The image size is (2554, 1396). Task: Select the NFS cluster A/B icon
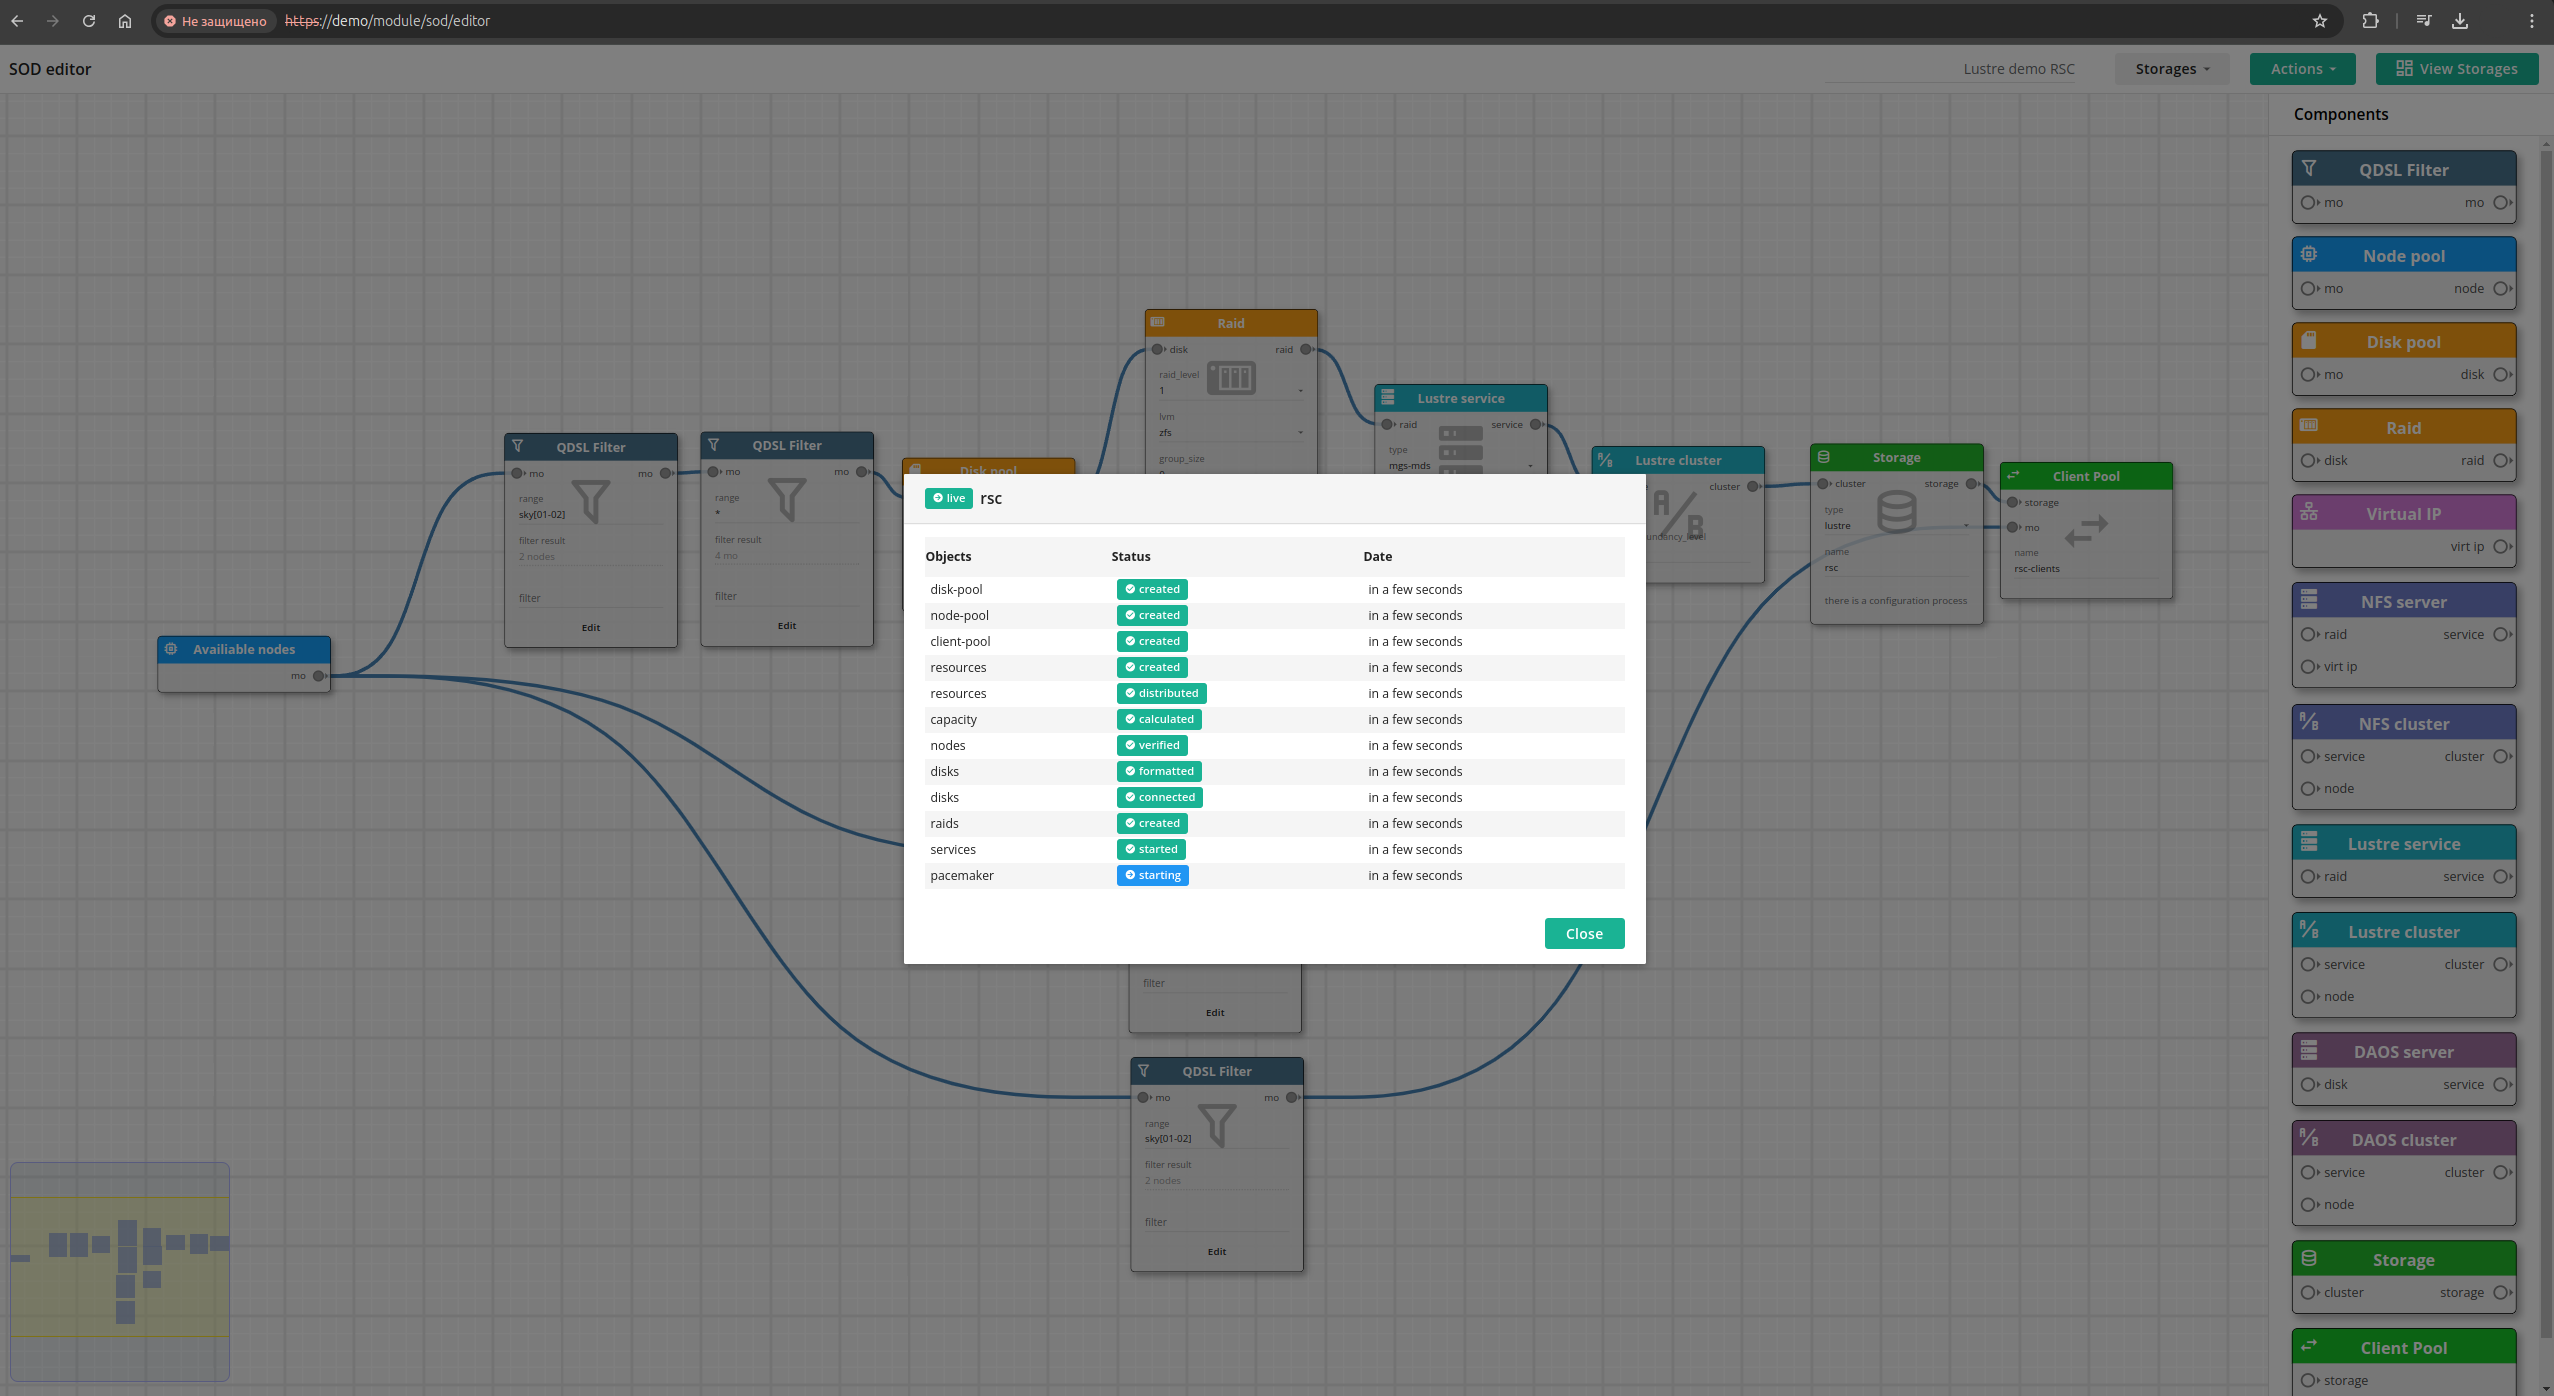pos(2309,721)
